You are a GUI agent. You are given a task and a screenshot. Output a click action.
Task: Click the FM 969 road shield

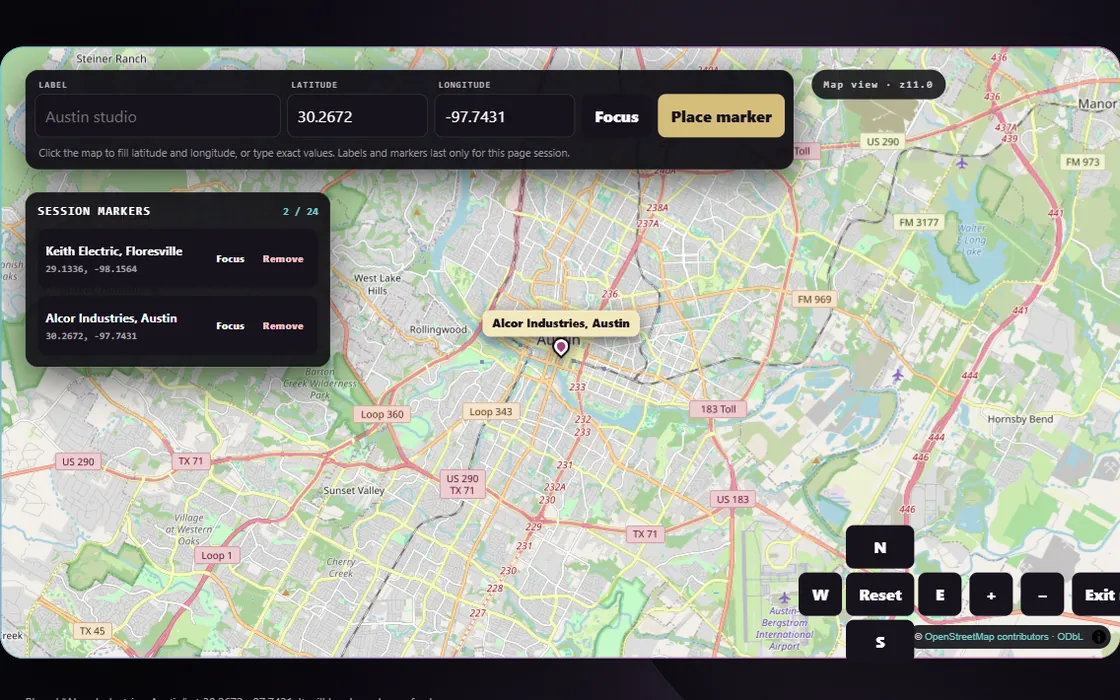tap(814, 299)
